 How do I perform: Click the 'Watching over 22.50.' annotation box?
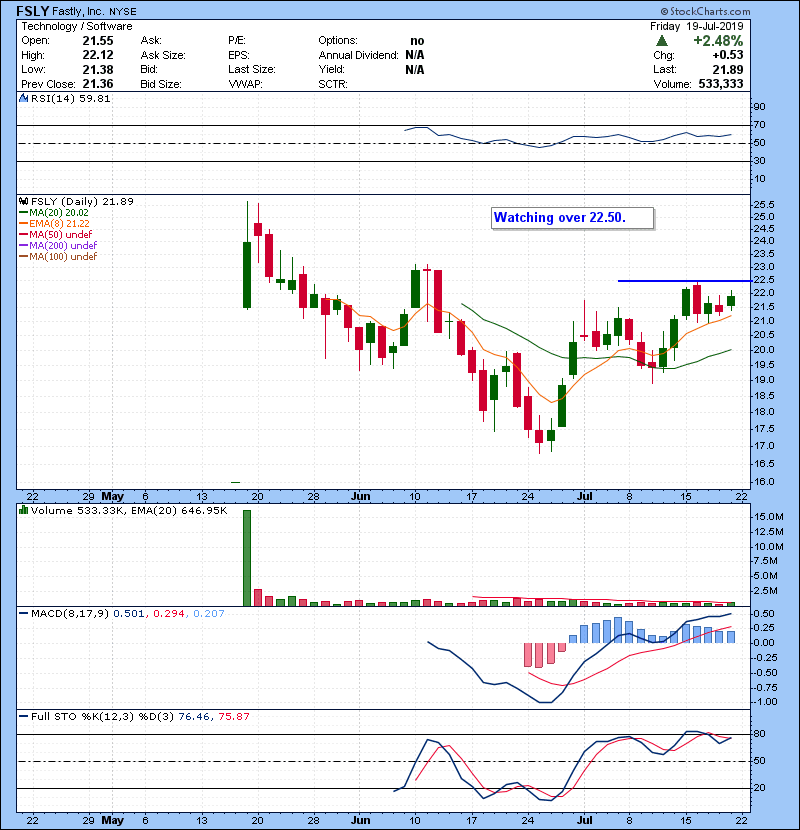coord(572,218)
